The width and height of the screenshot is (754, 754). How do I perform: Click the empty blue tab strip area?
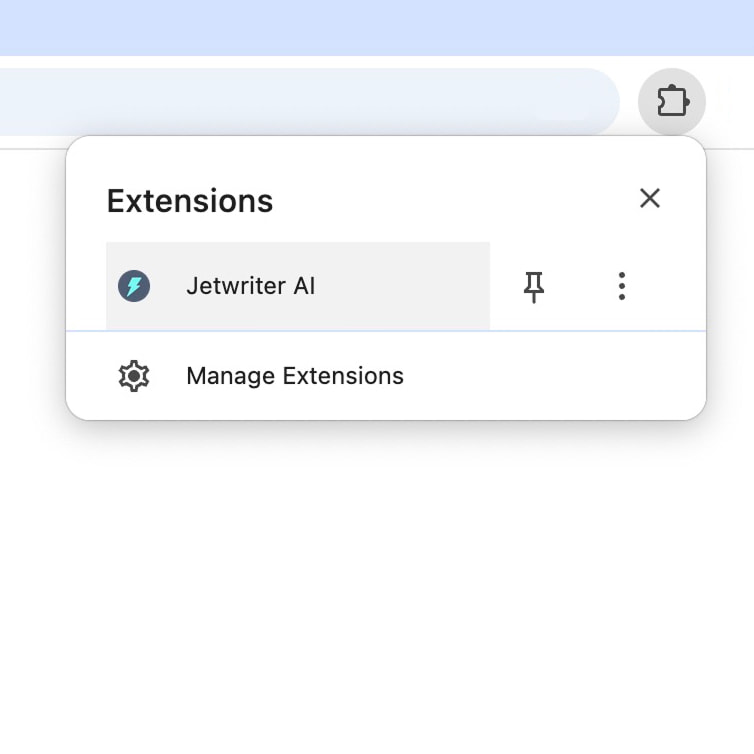pos(377,27)
